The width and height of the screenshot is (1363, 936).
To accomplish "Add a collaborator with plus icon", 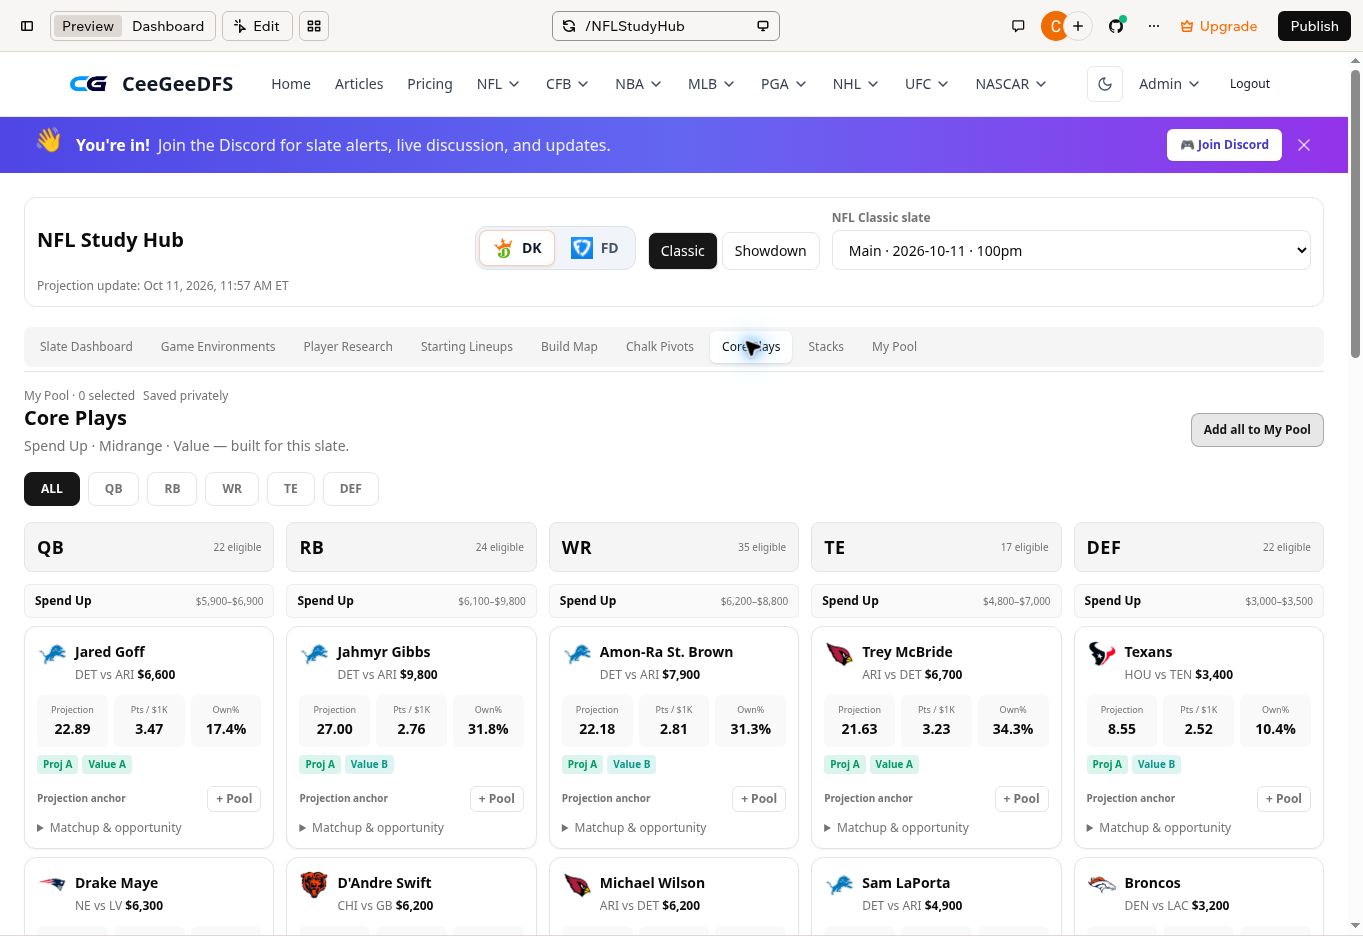I will (x=1078, y=26).
